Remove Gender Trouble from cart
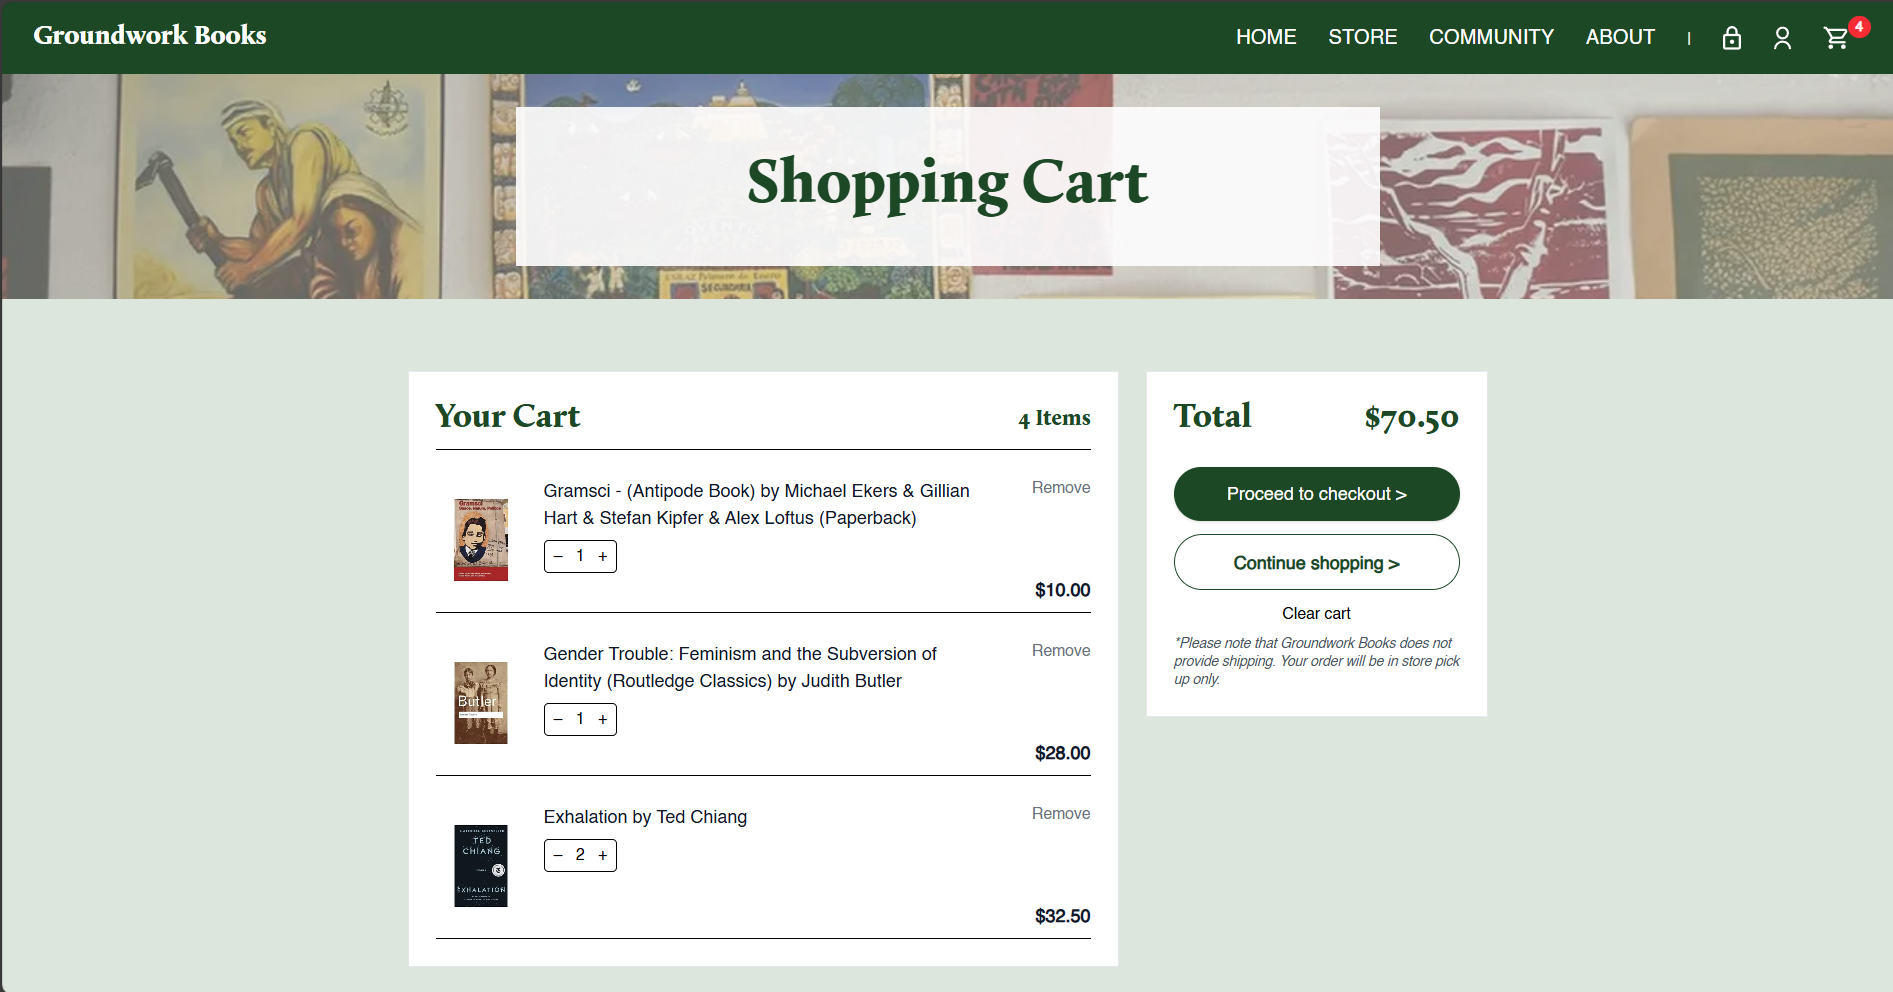The width and height of the screenshot is (1893, 992). pyautogui.click(x=1061, y=651)
